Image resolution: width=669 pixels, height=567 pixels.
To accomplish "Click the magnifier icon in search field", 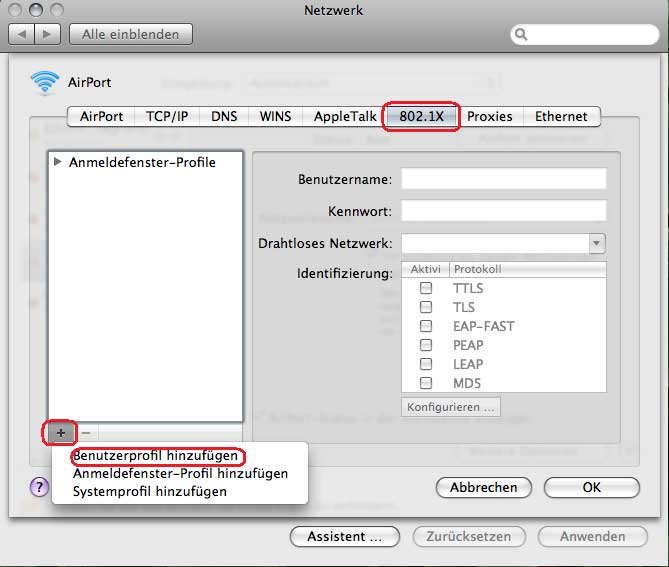I will (x=521, y=34).
